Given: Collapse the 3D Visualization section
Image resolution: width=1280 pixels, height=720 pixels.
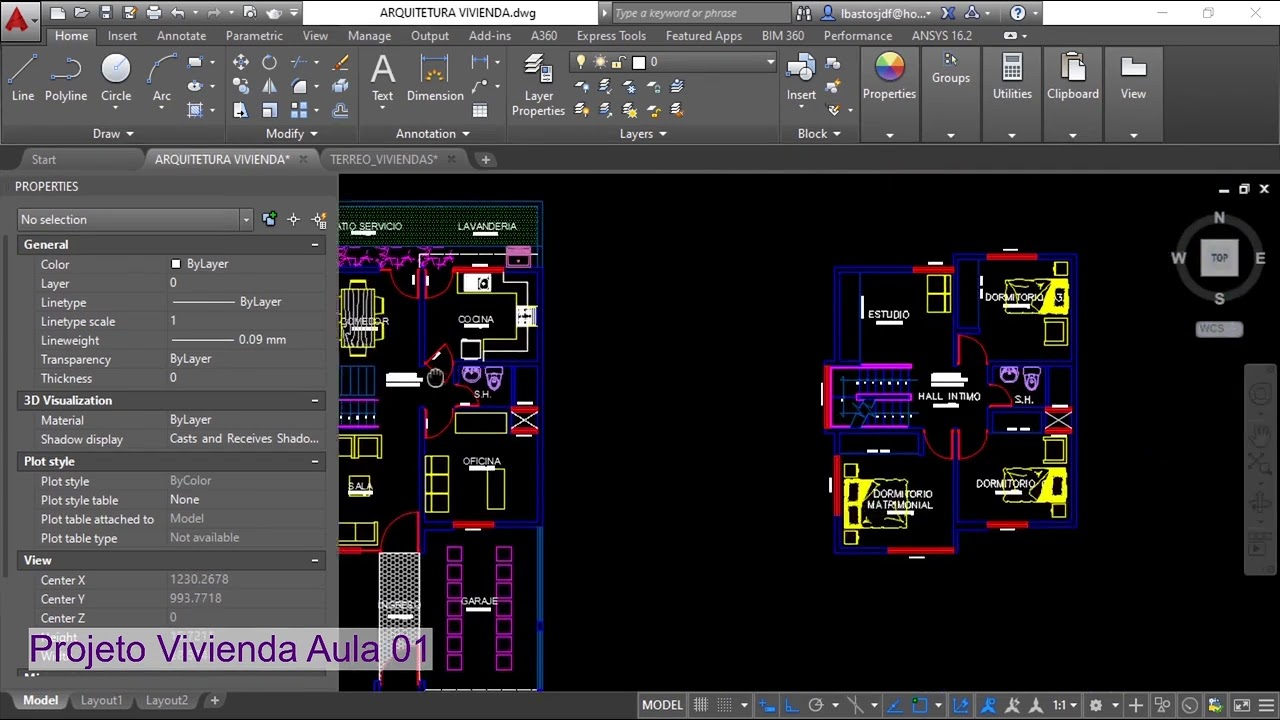Looking at the screenshot, I should [x=315, y=401].
